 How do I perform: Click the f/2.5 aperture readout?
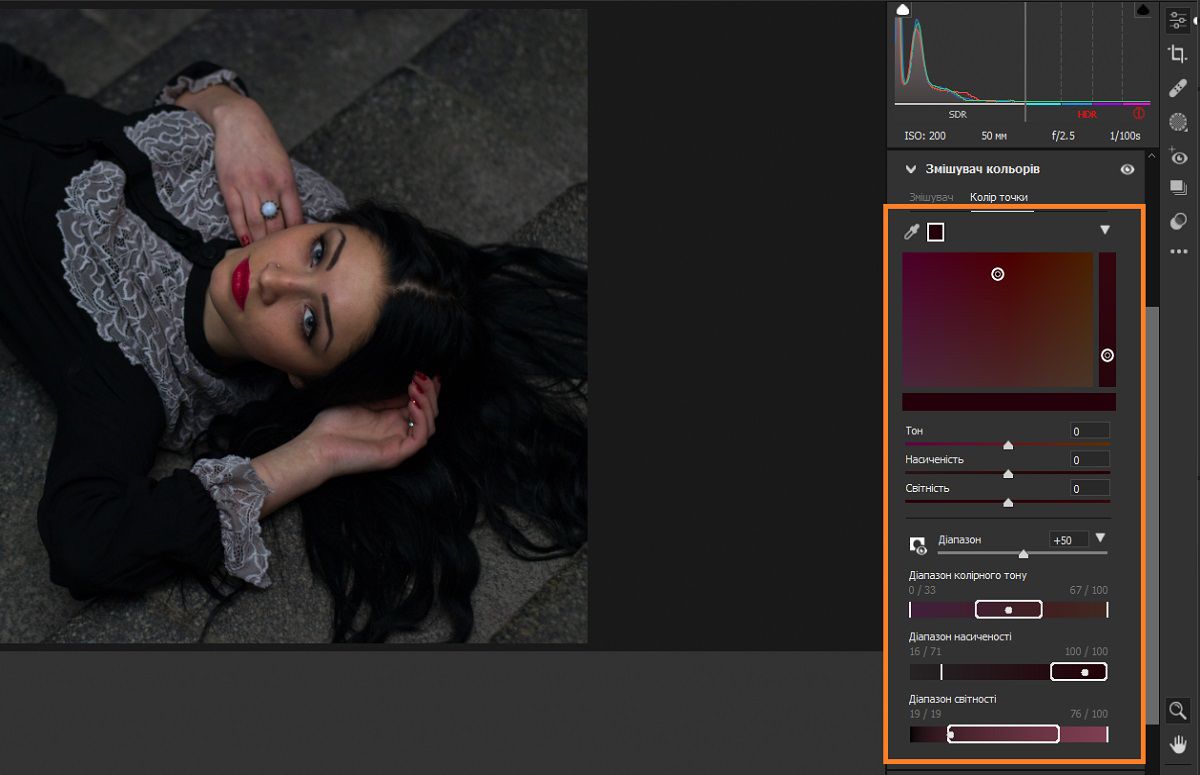tap(1064, 135)
